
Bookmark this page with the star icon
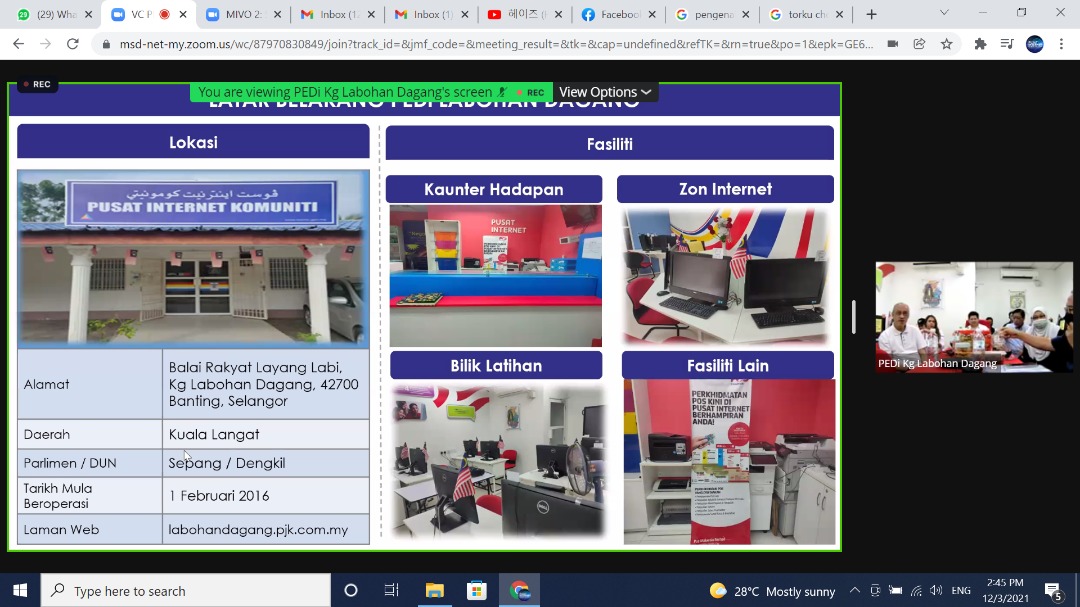point(946,44)
